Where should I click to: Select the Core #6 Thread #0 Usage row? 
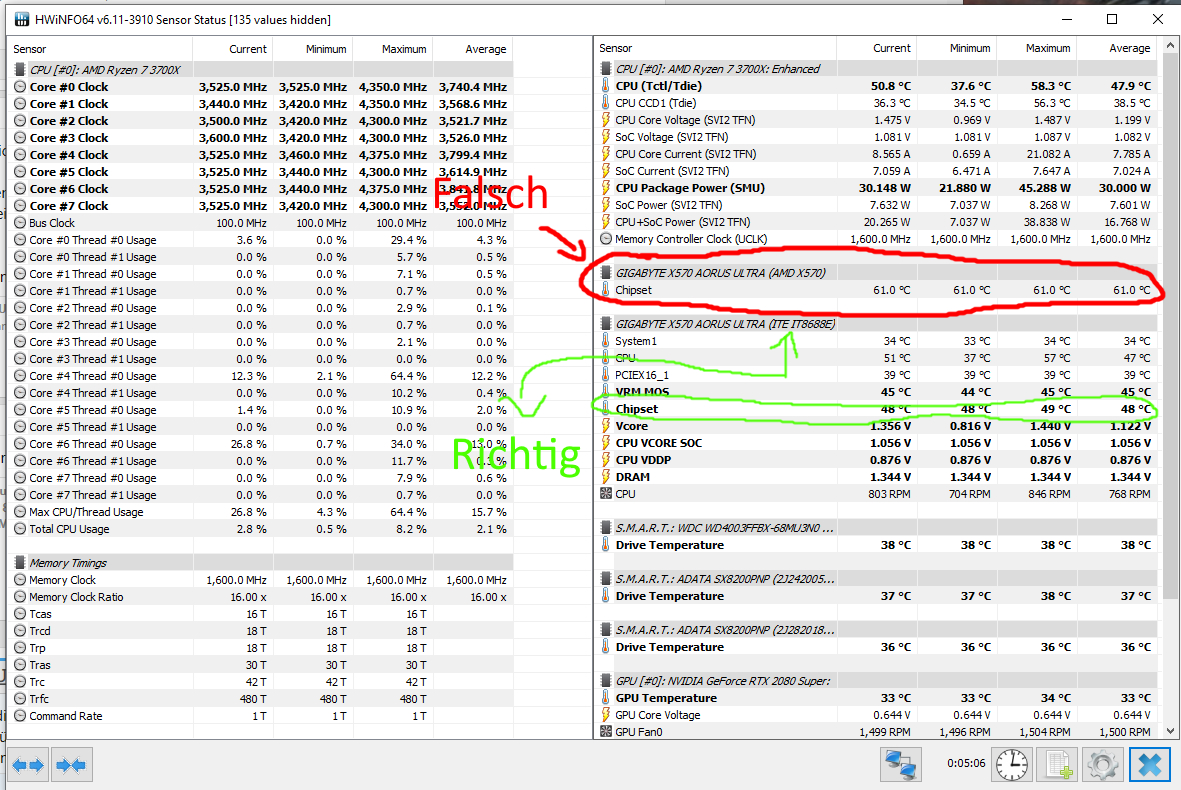click(261, 444)
